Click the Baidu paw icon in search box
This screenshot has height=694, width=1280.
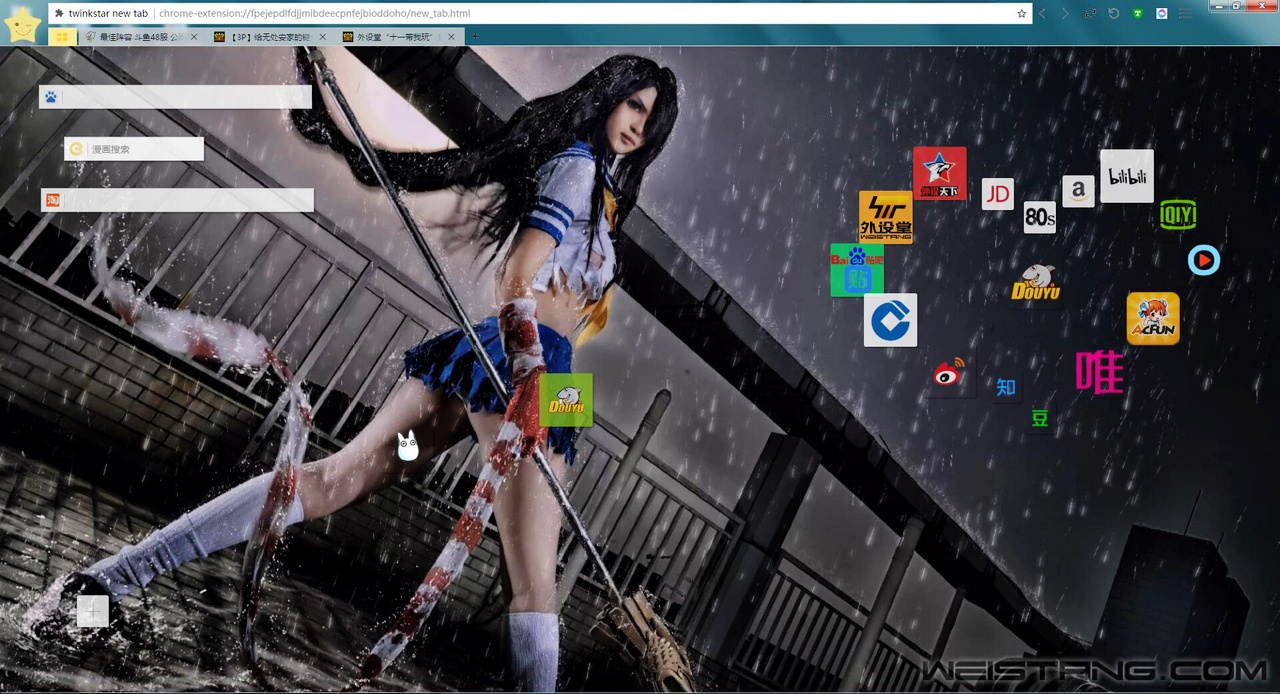(x=51, y=97)
